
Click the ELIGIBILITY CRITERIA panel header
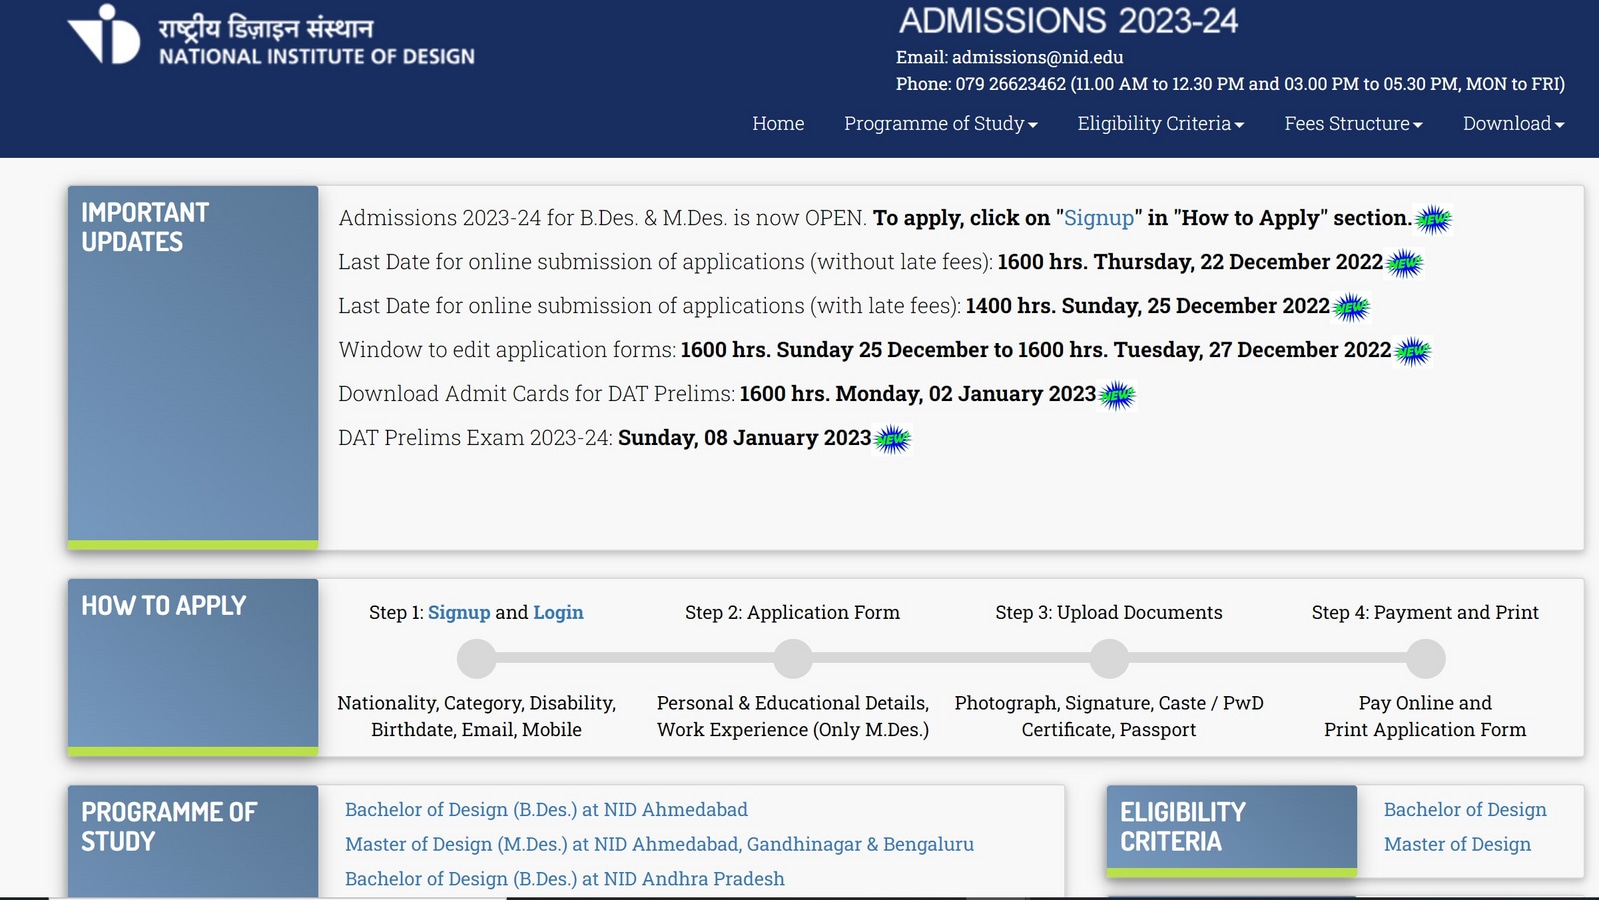pyautogui.click(x=1232, y=830)
